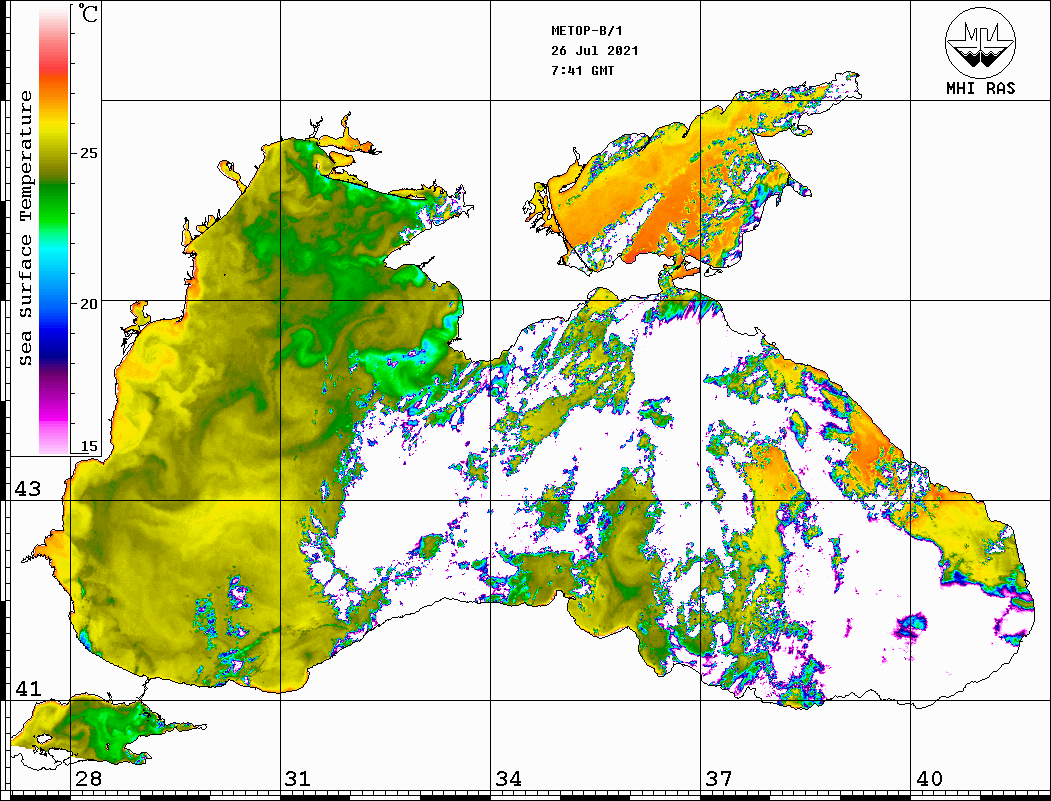The image size is (1051, 801).
Task: Pick the 25 degree mark on color scale
Action: 89,154
